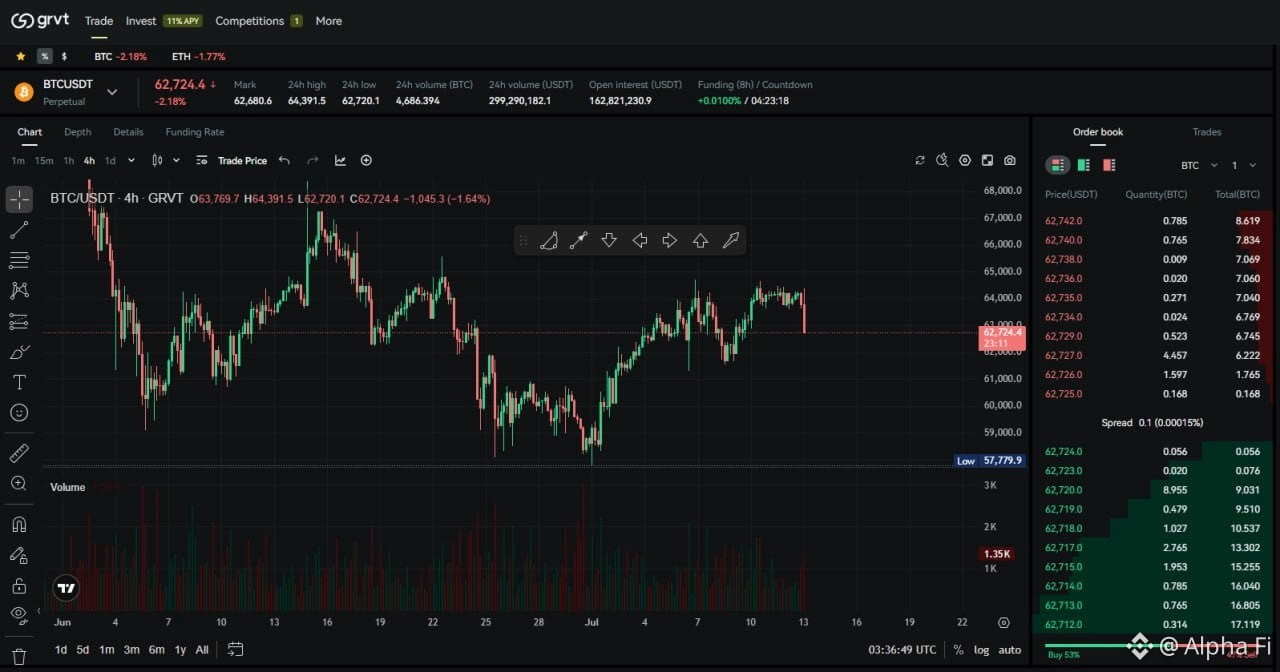The image size is (1280, 672).
Task: Set chart range to 1y
Action: coord(180,650)
